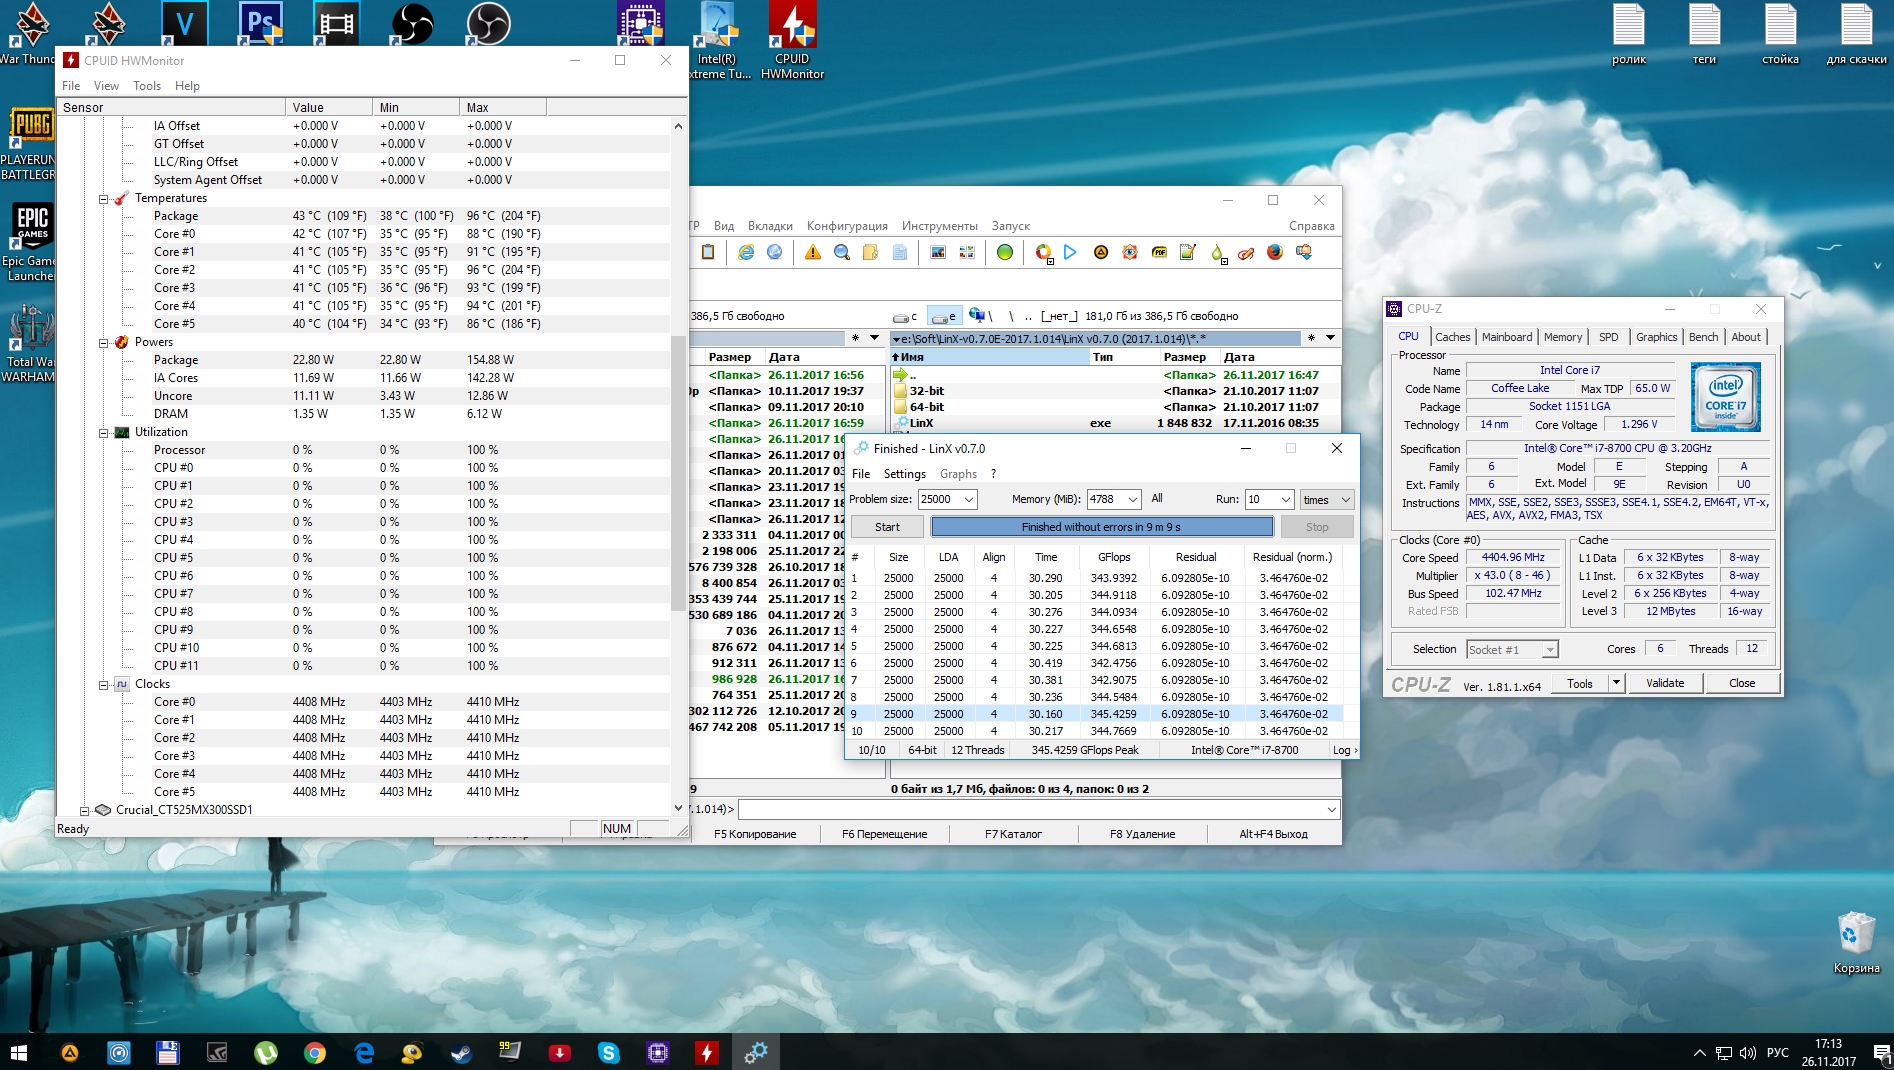Open the Settings menu in LinX
The width and height of the screenshot is (1894, 1070).
coord(904,474)
